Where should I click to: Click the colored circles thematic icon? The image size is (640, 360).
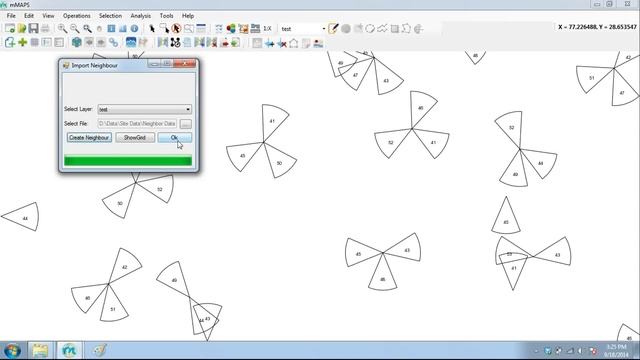(231, 29)
